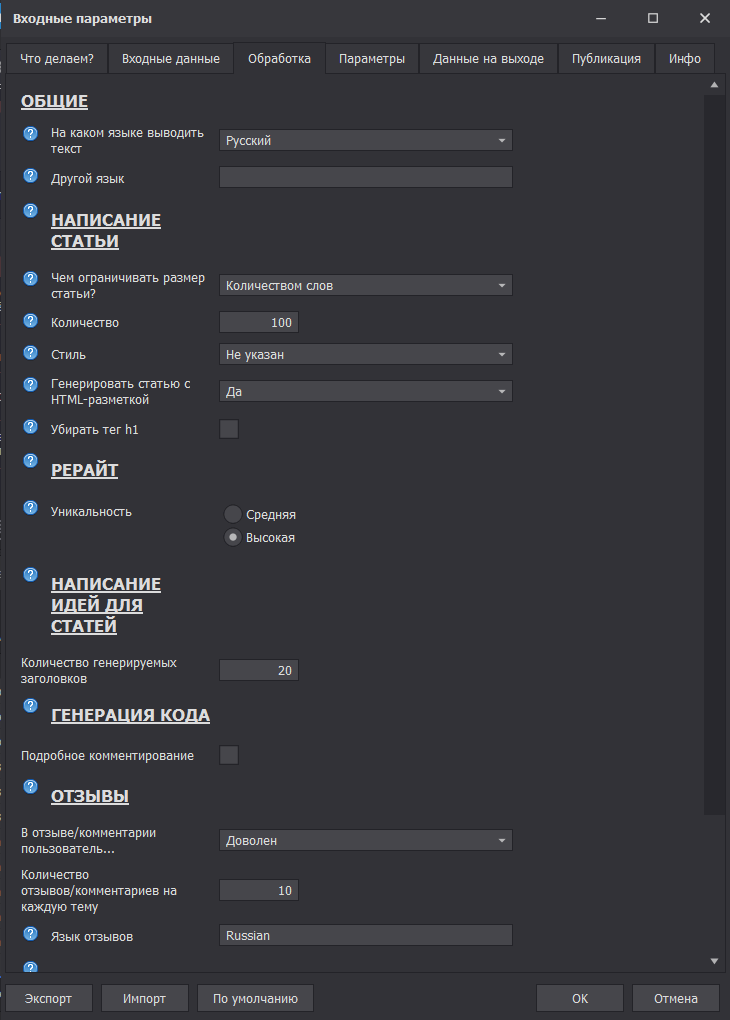Click help icon beside НАПИСАНИЕ ИДЕЙ ДЛЯ СТАТЕЙ
The height and width of the screenshot is (1020, 730).
click(31, 574)
